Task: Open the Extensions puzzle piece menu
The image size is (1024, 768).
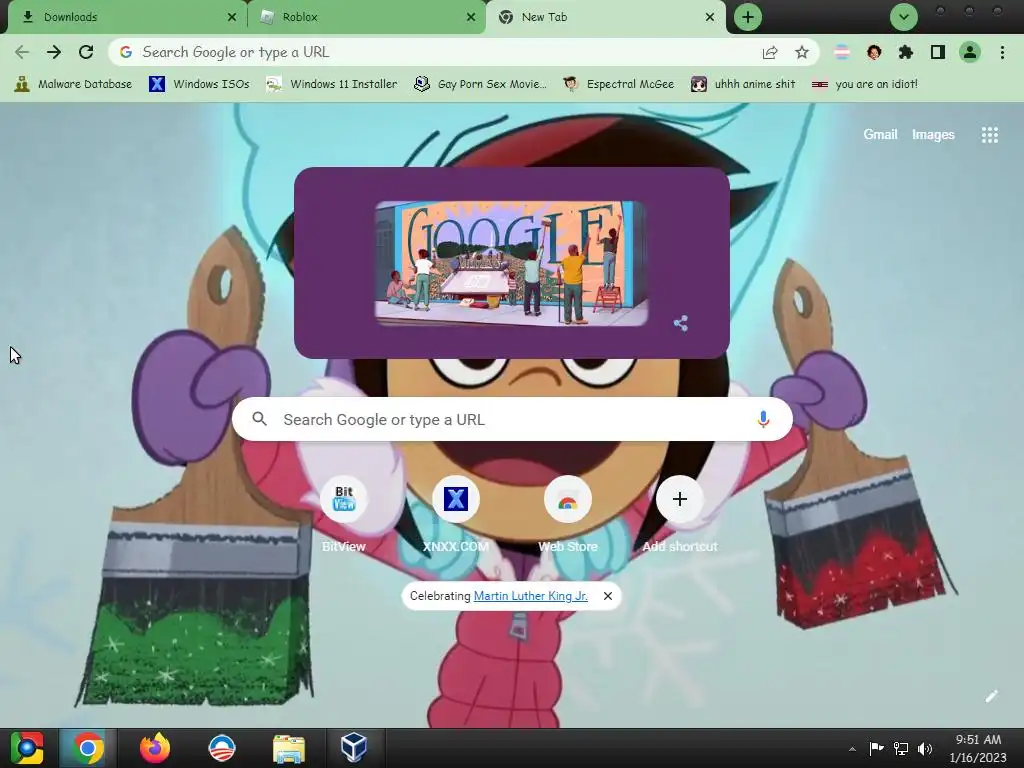Action: 906,52
